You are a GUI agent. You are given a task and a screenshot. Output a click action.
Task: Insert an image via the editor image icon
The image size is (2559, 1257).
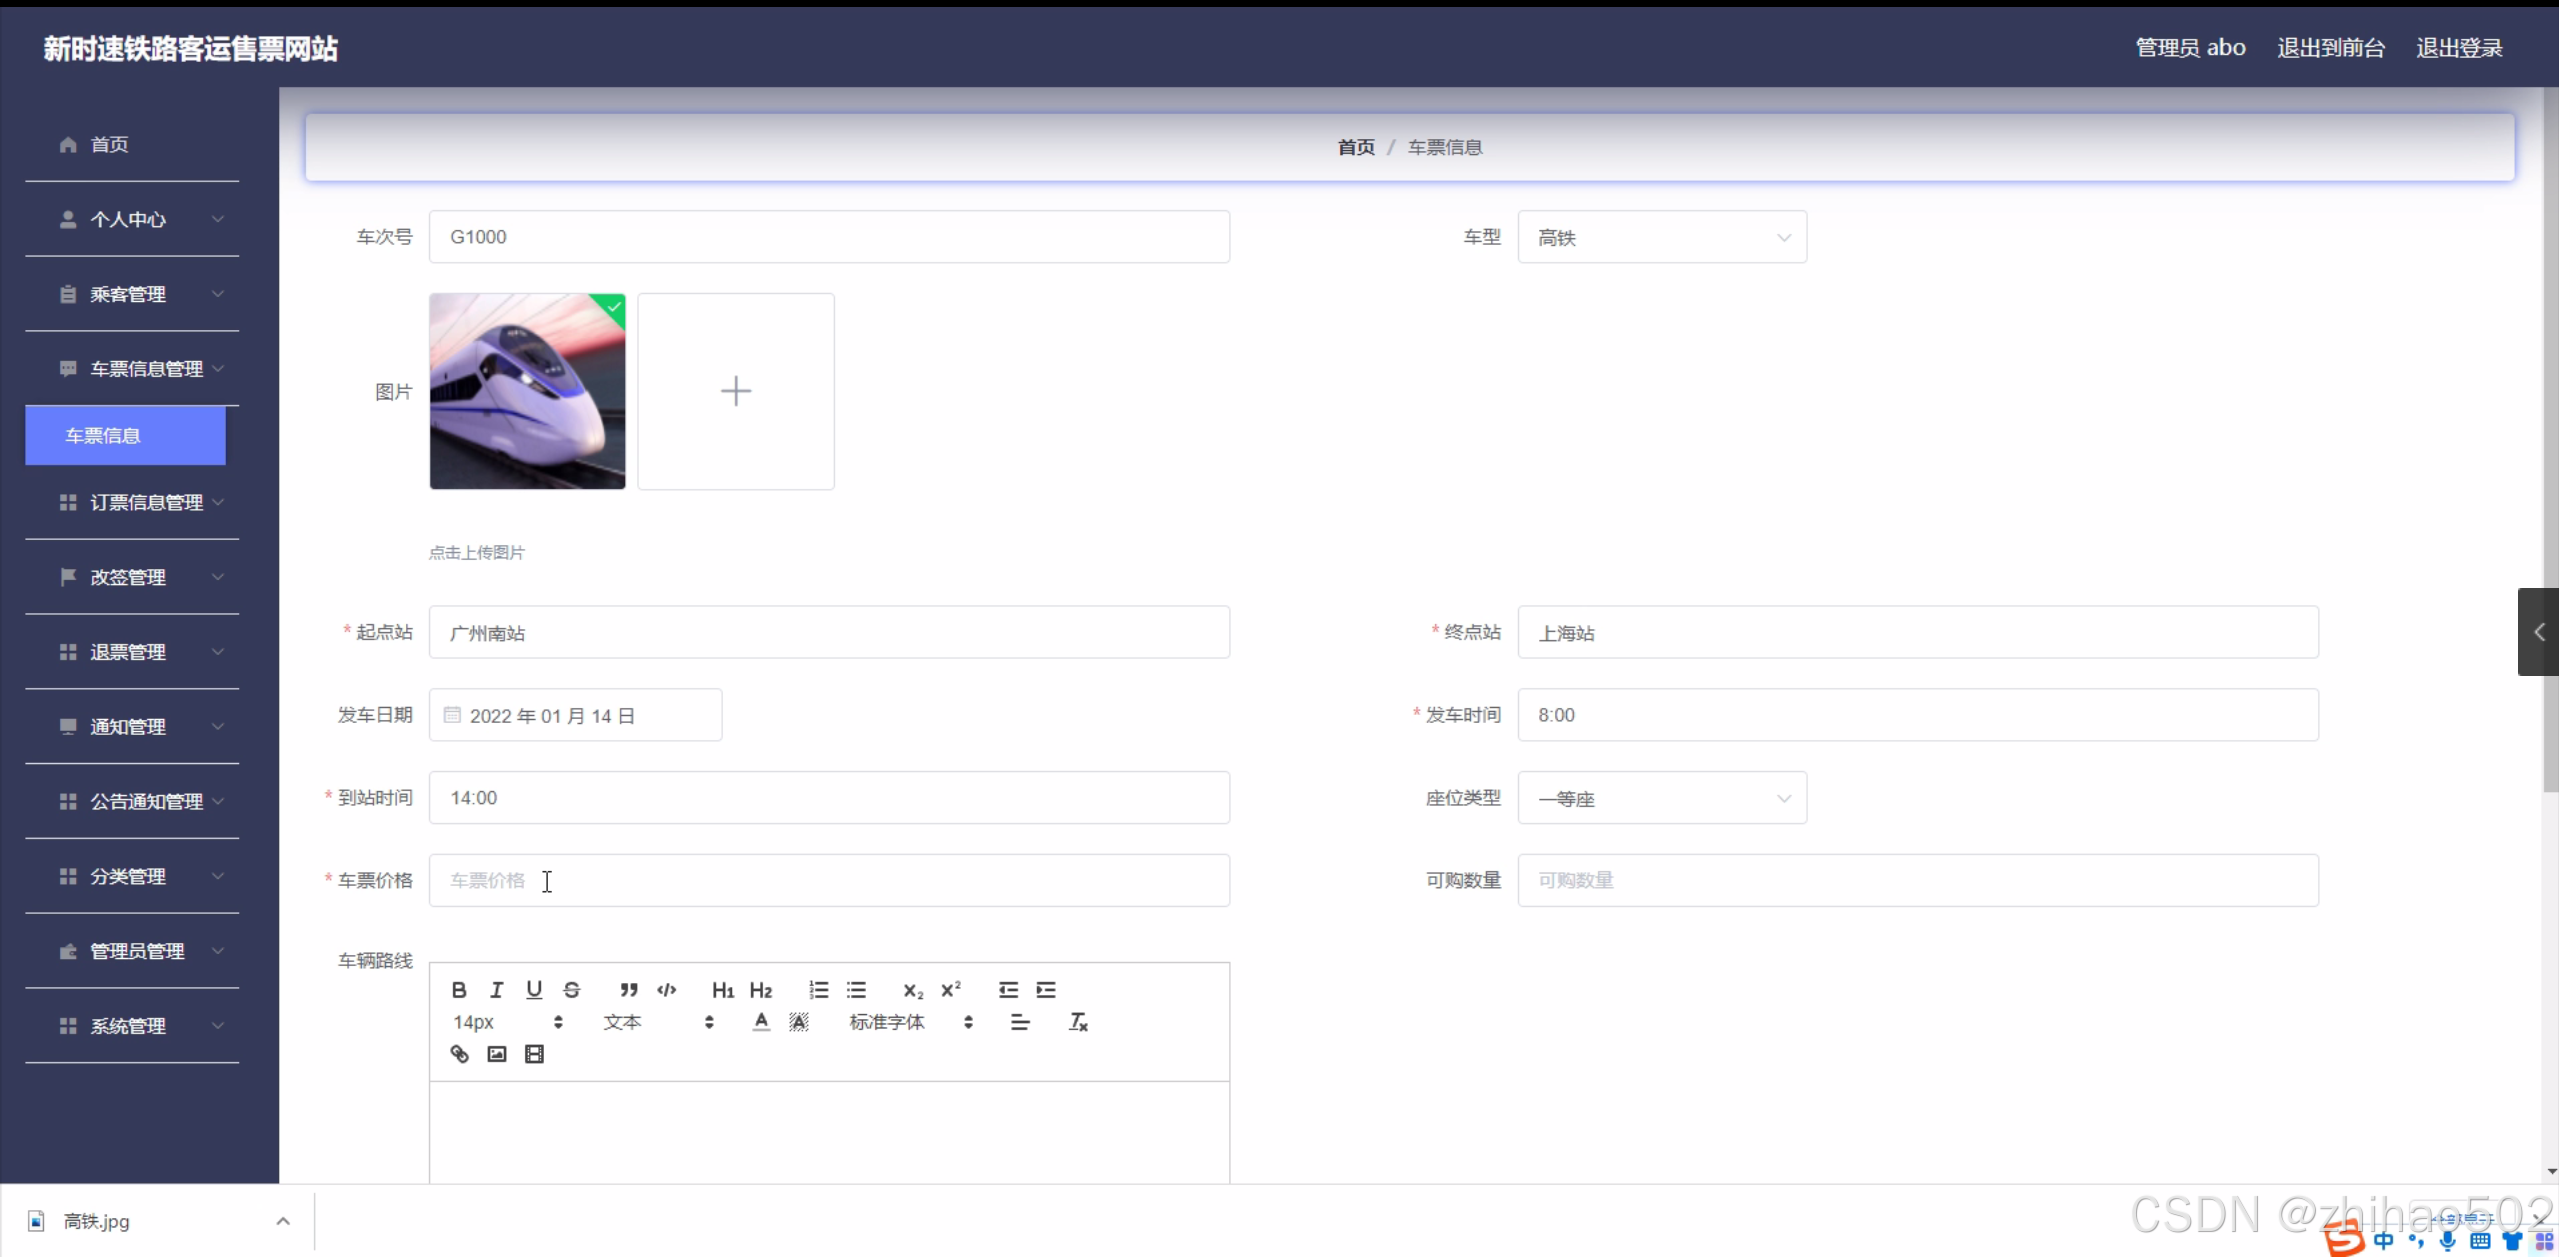[496, 1054]
